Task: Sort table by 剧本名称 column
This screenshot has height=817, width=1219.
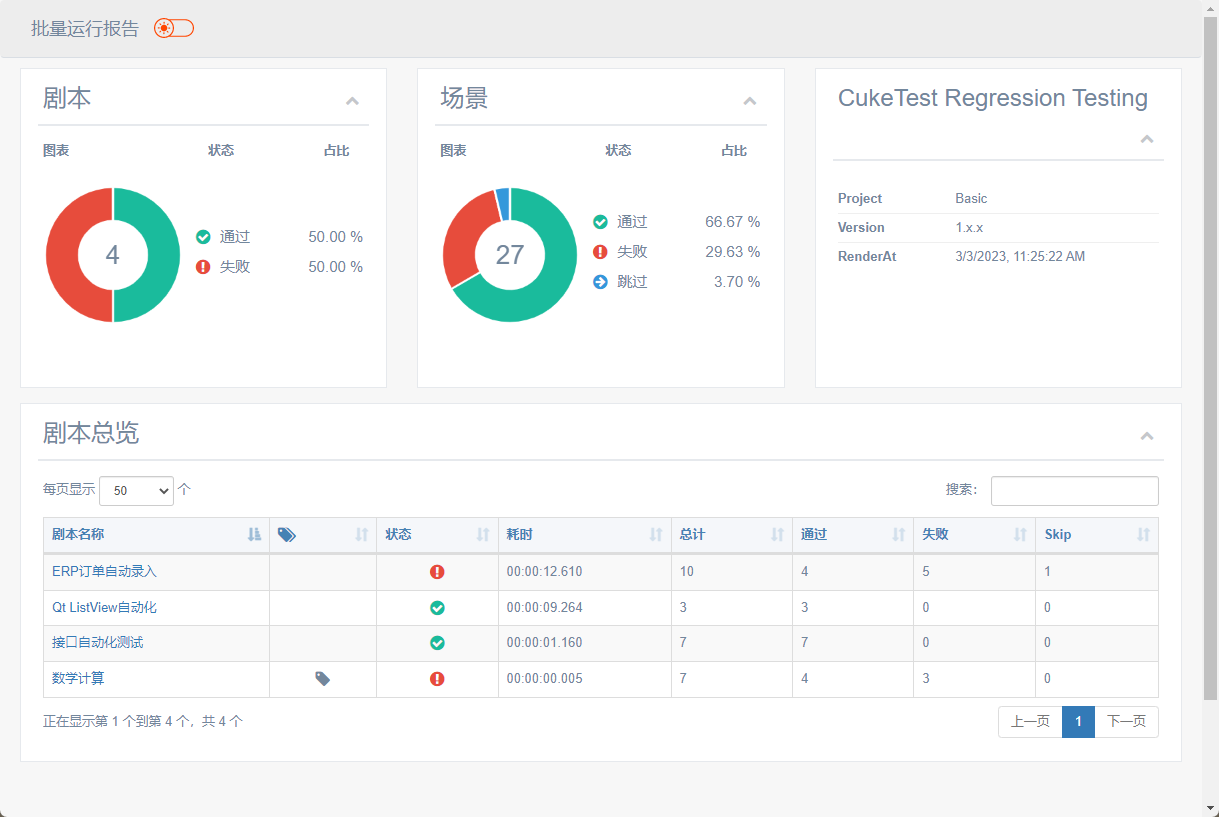Action: pos(156,535)
